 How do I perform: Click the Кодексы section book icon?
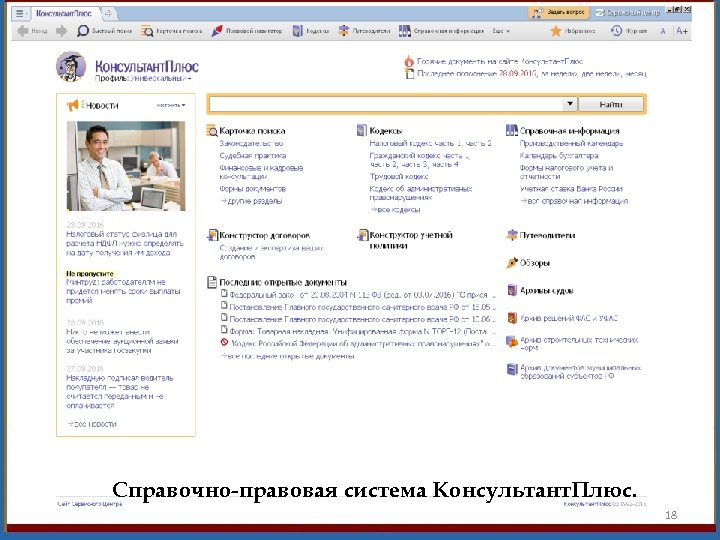[362, 130]
